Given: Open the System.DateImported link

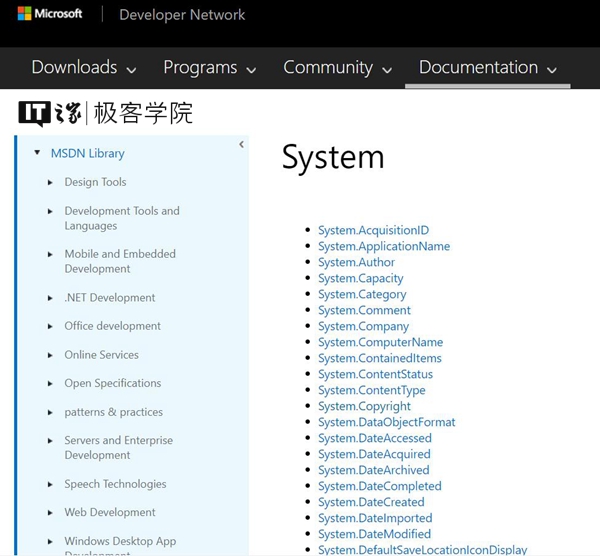Looking at the screenshot, I should (x=375, y=518).
